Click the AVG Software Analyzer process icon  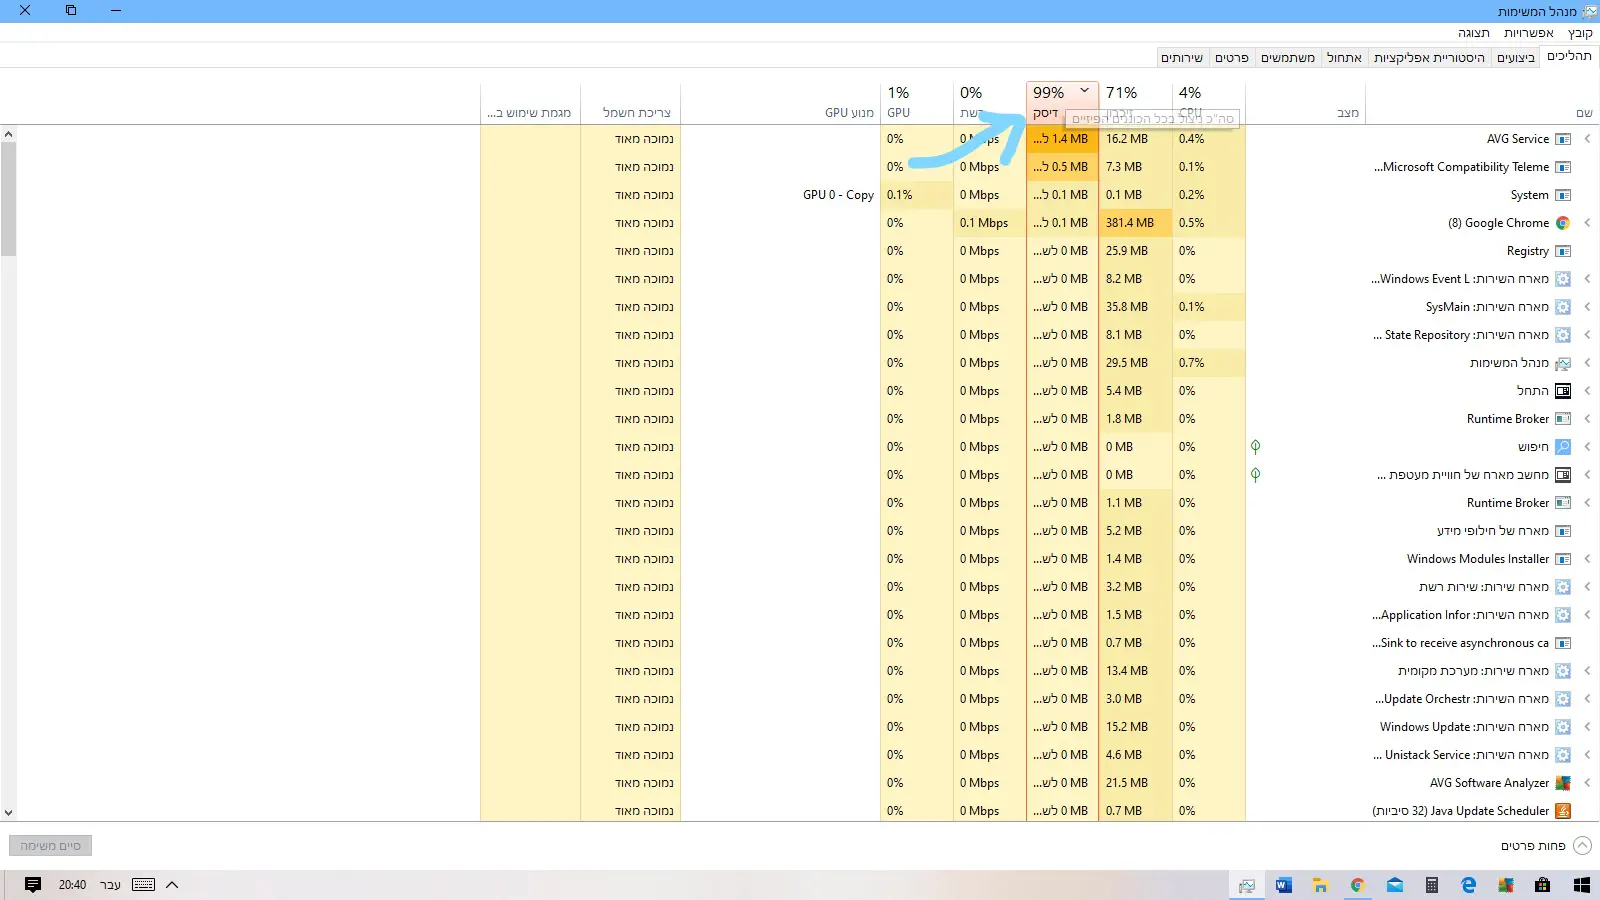click(x=1562, y=783)
